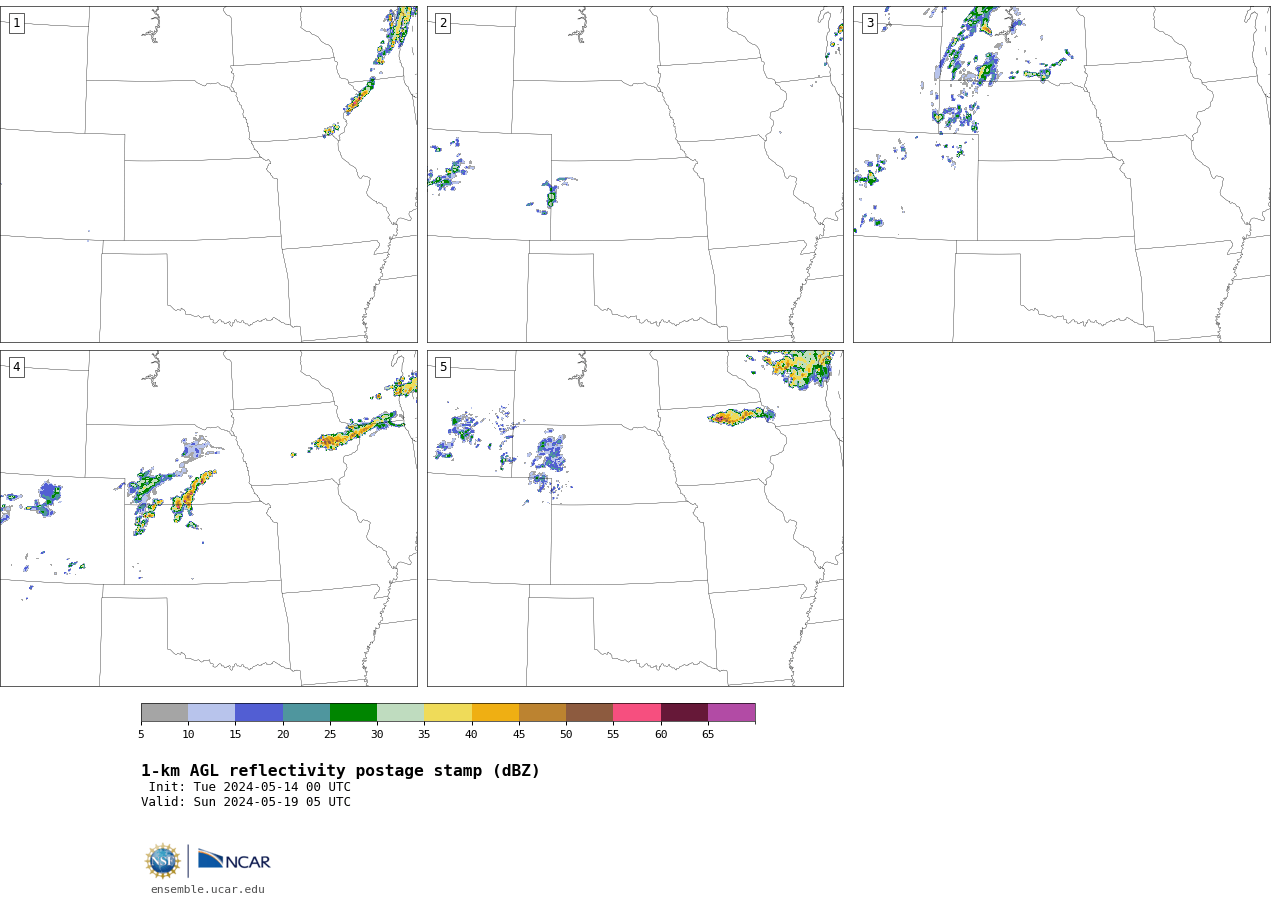The height and width of the screenshot is (901, 1280).
Task: Open ensemble member 5 reflectivity panel
Action: 635,518
